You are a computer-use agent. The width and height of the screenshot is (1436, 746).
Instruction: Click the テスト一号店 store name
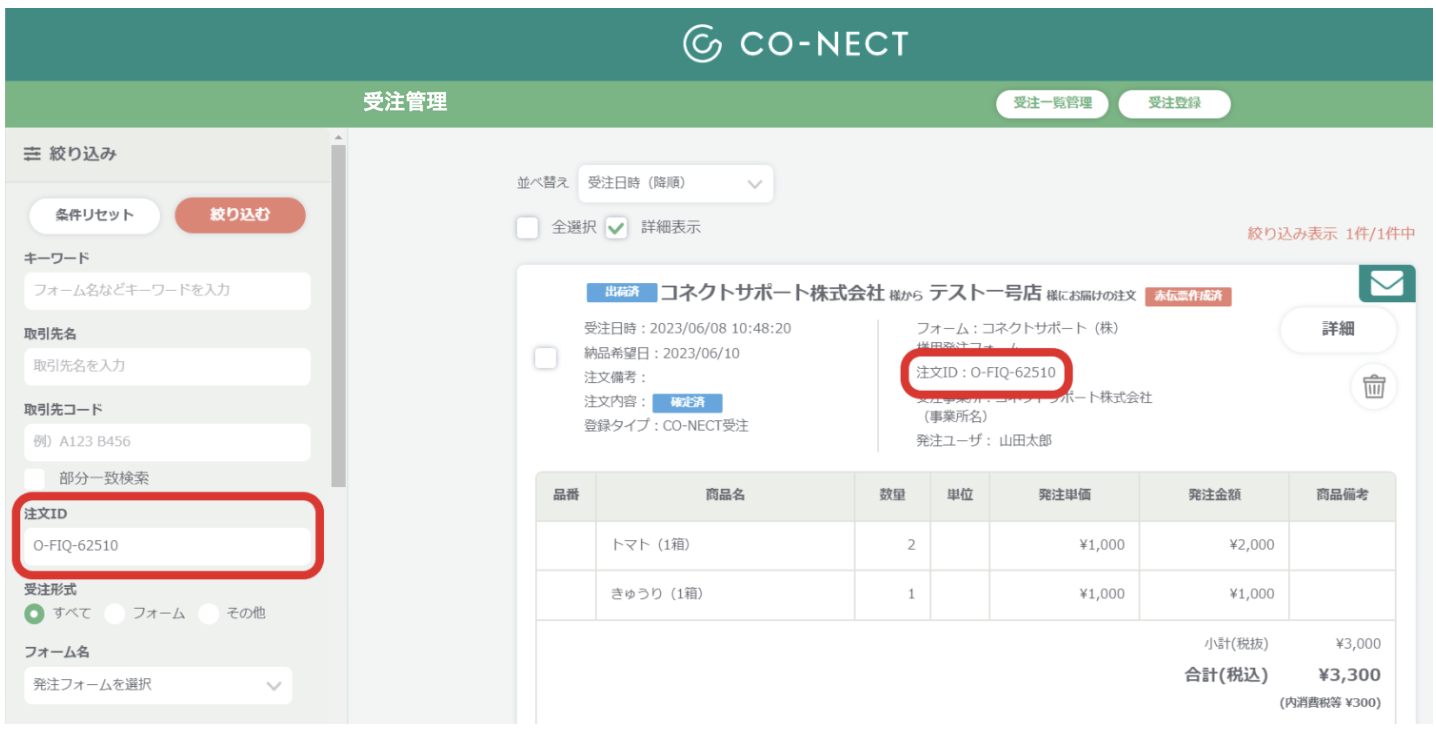pos(985,293)
